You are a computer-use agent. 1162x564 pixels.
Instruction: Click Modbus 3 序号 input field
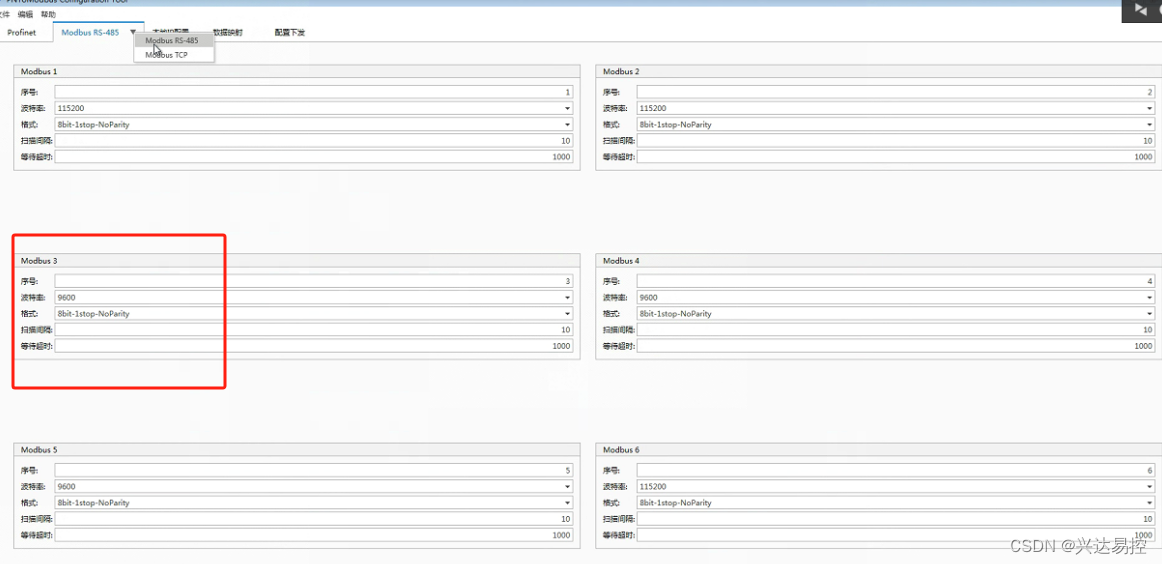(313, 281)
